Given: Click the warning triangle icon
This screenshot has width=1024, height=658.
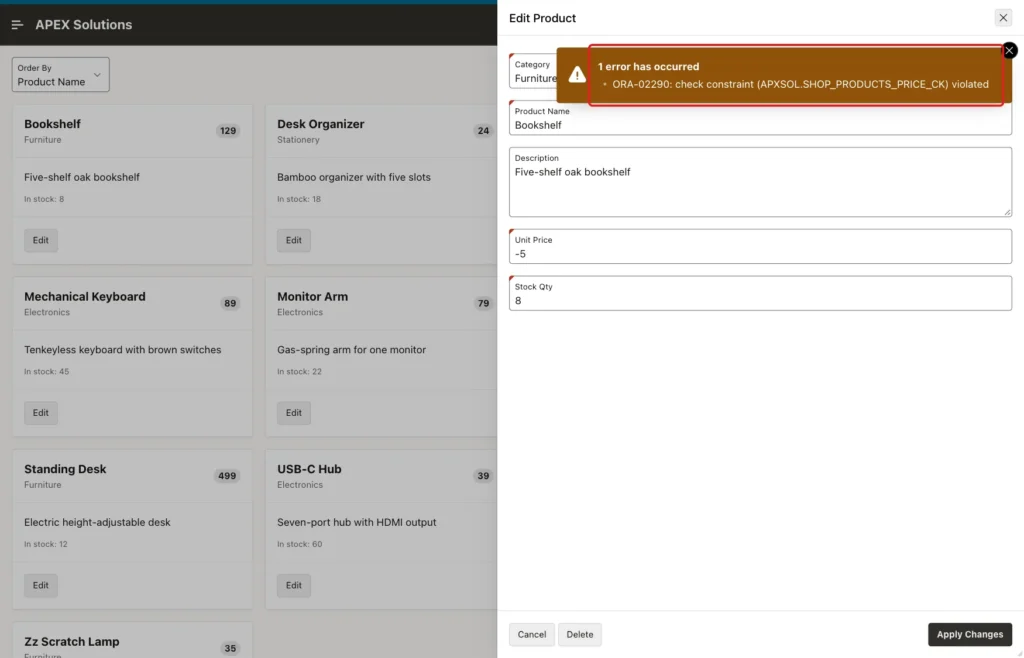Looking at the screenshot, I should (577, 74).
